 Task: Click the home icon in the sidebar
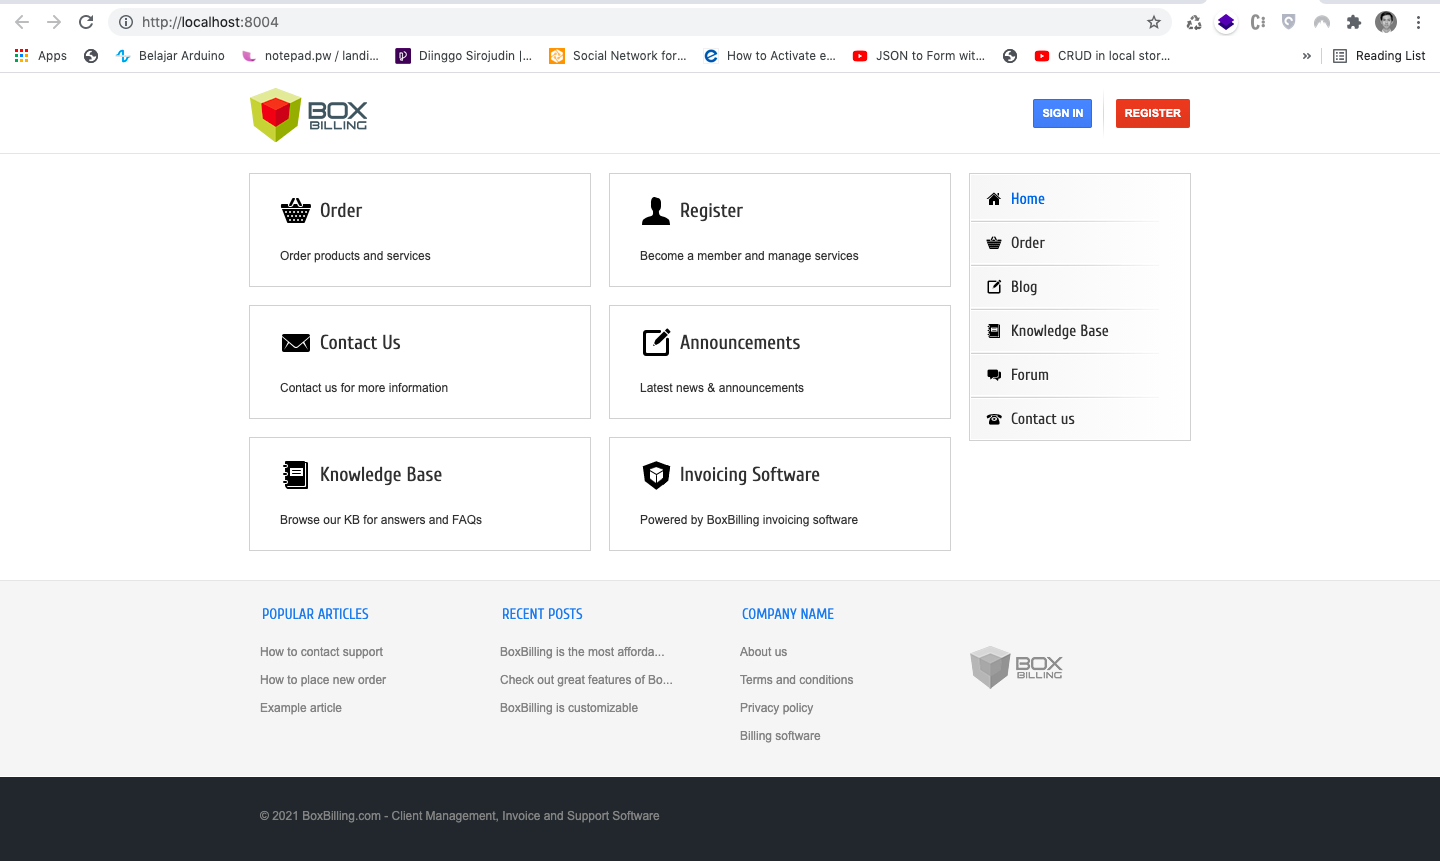pos(994,198)
